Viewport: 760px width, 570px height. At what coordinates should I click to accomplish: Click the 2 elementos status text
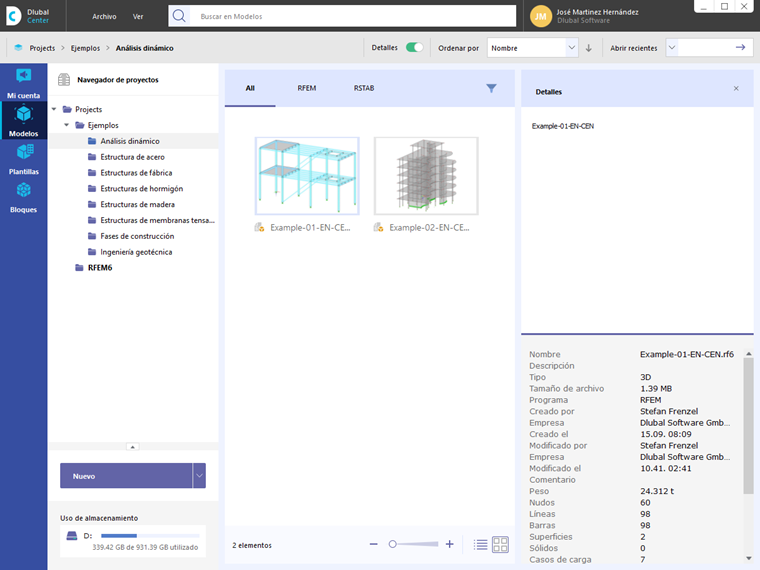coord(252,545)
